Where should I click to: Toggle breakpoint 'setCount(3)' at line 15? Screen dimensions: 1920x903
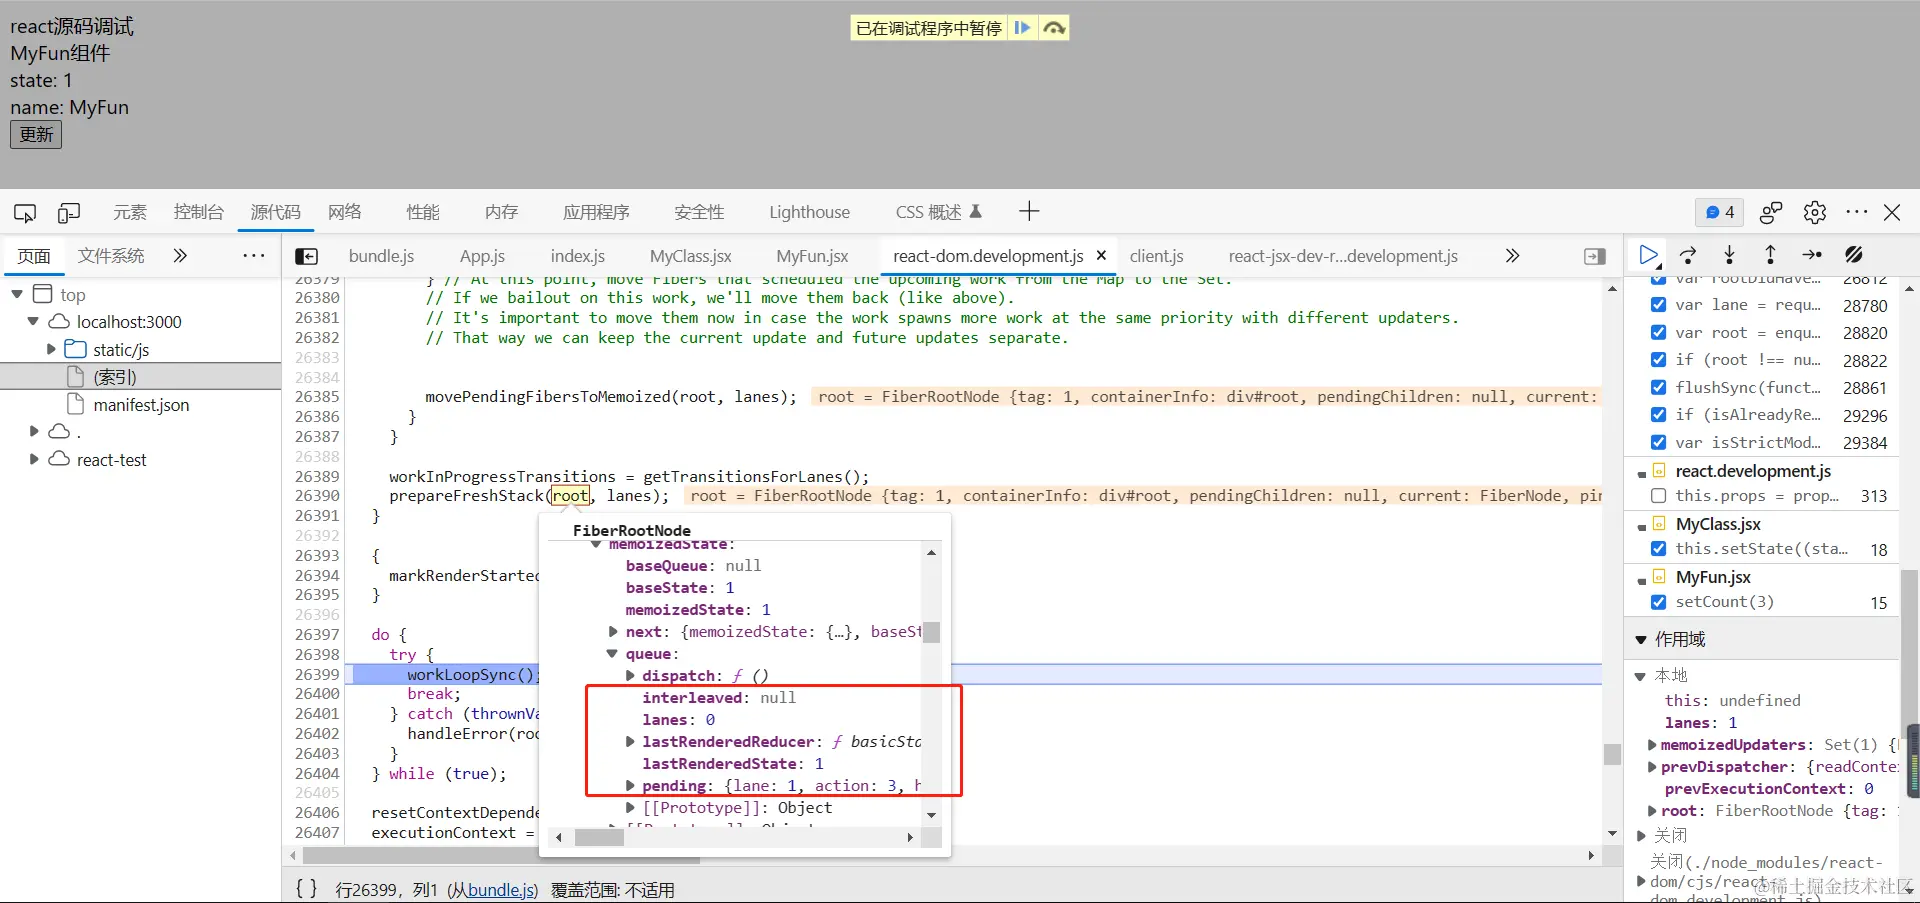1659,602
